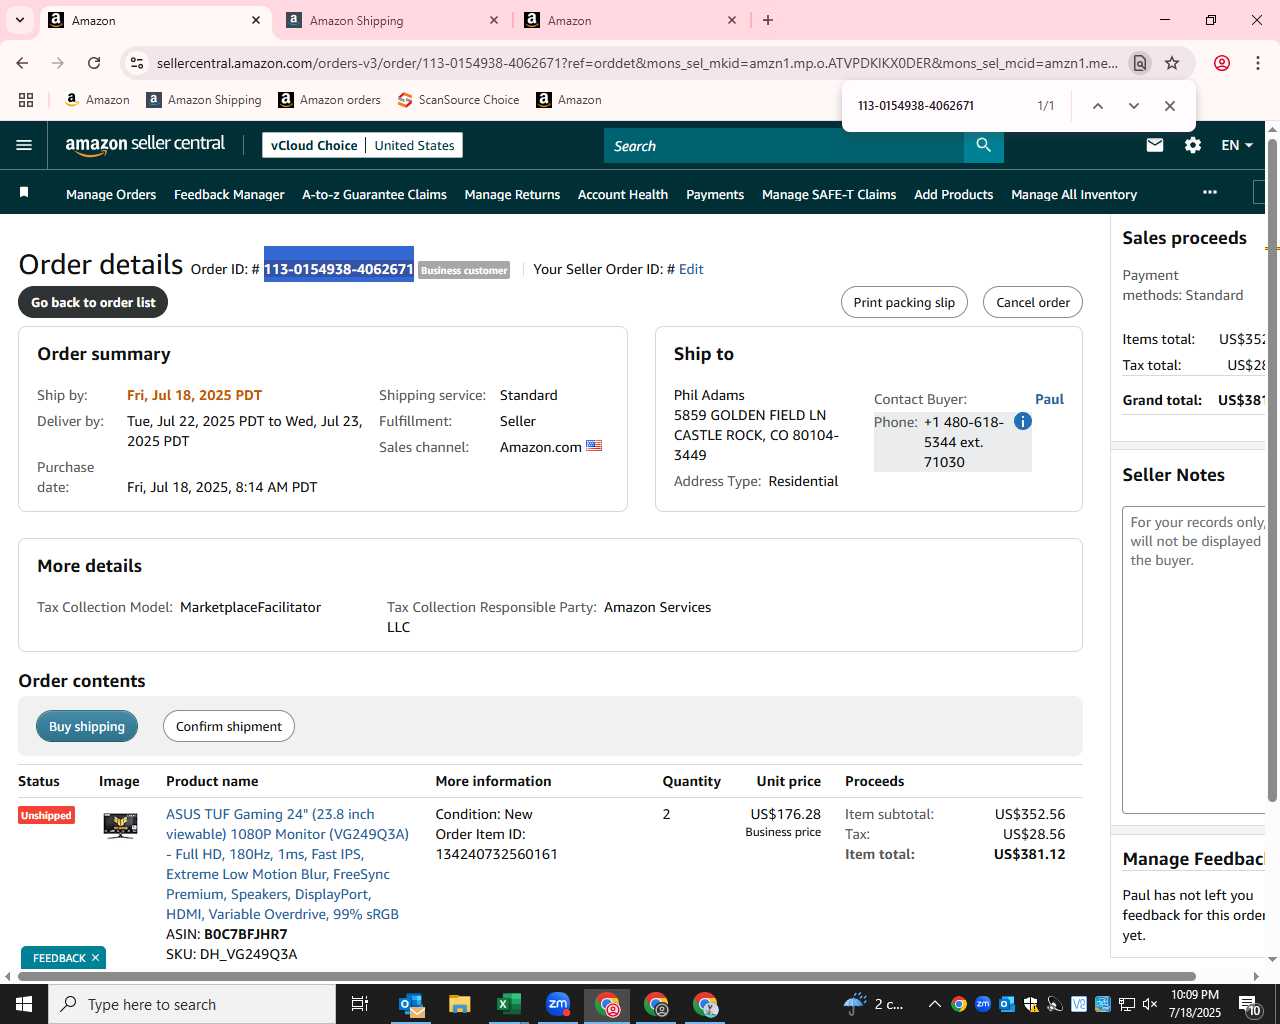The width and height of the screenshot is (1280, 1024).
Task: Click the vCloud Choice United States account switcher
Action: (x=362, y=145)
